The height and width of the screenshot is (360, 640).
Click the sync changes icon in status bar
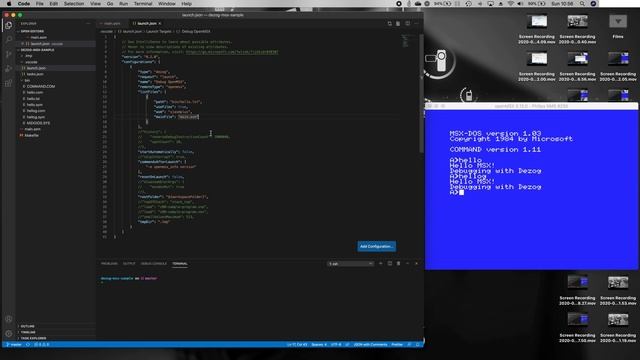28,344
